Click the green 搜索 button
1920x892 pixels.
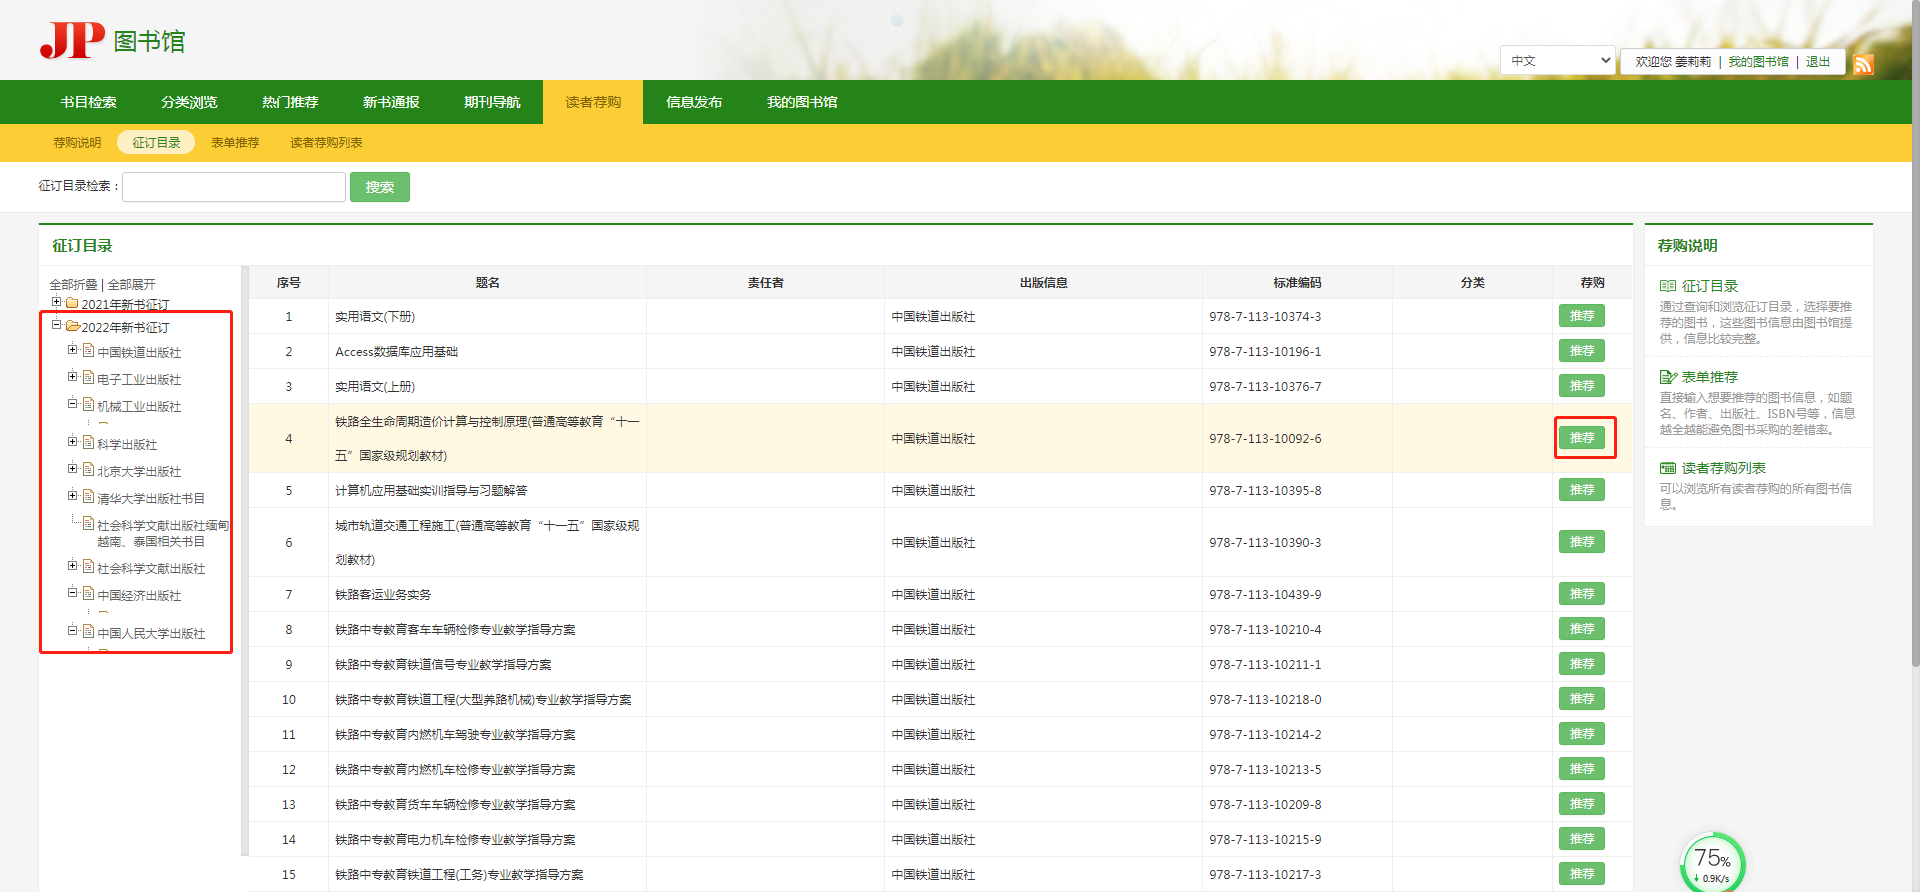379,187
